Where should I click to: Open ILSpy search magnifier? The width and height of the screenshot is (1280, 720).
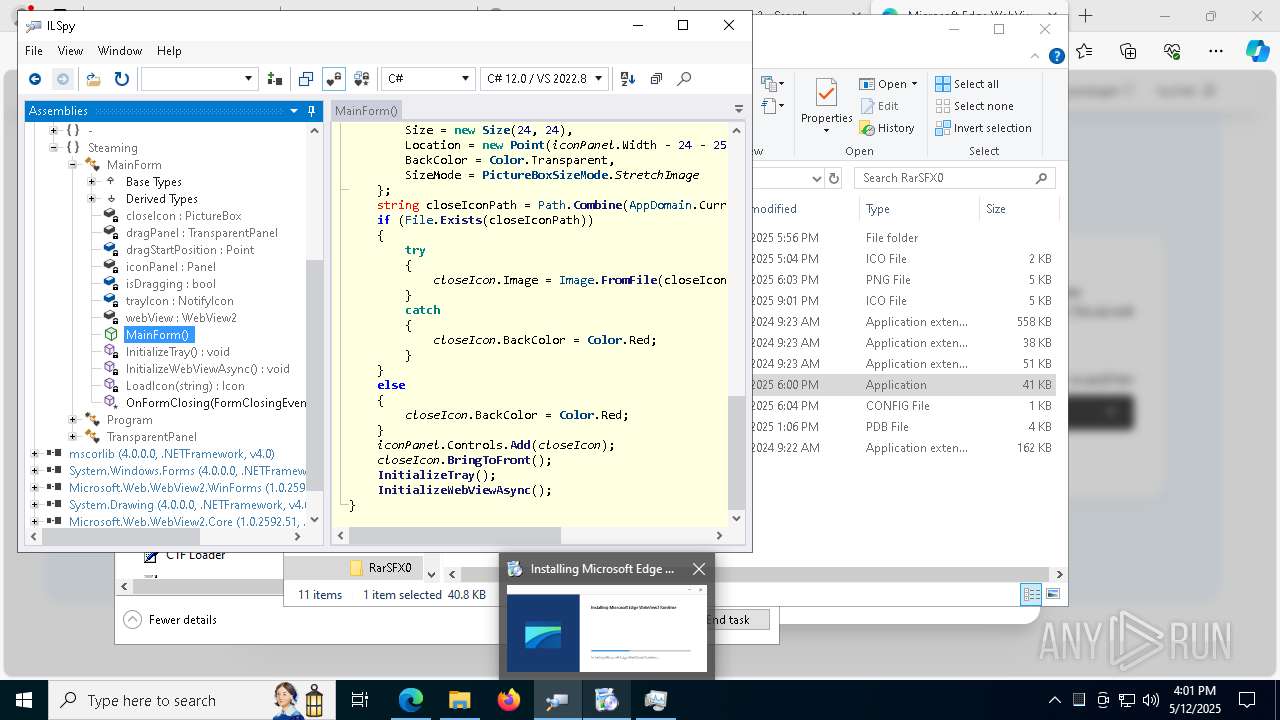[684, 78]
